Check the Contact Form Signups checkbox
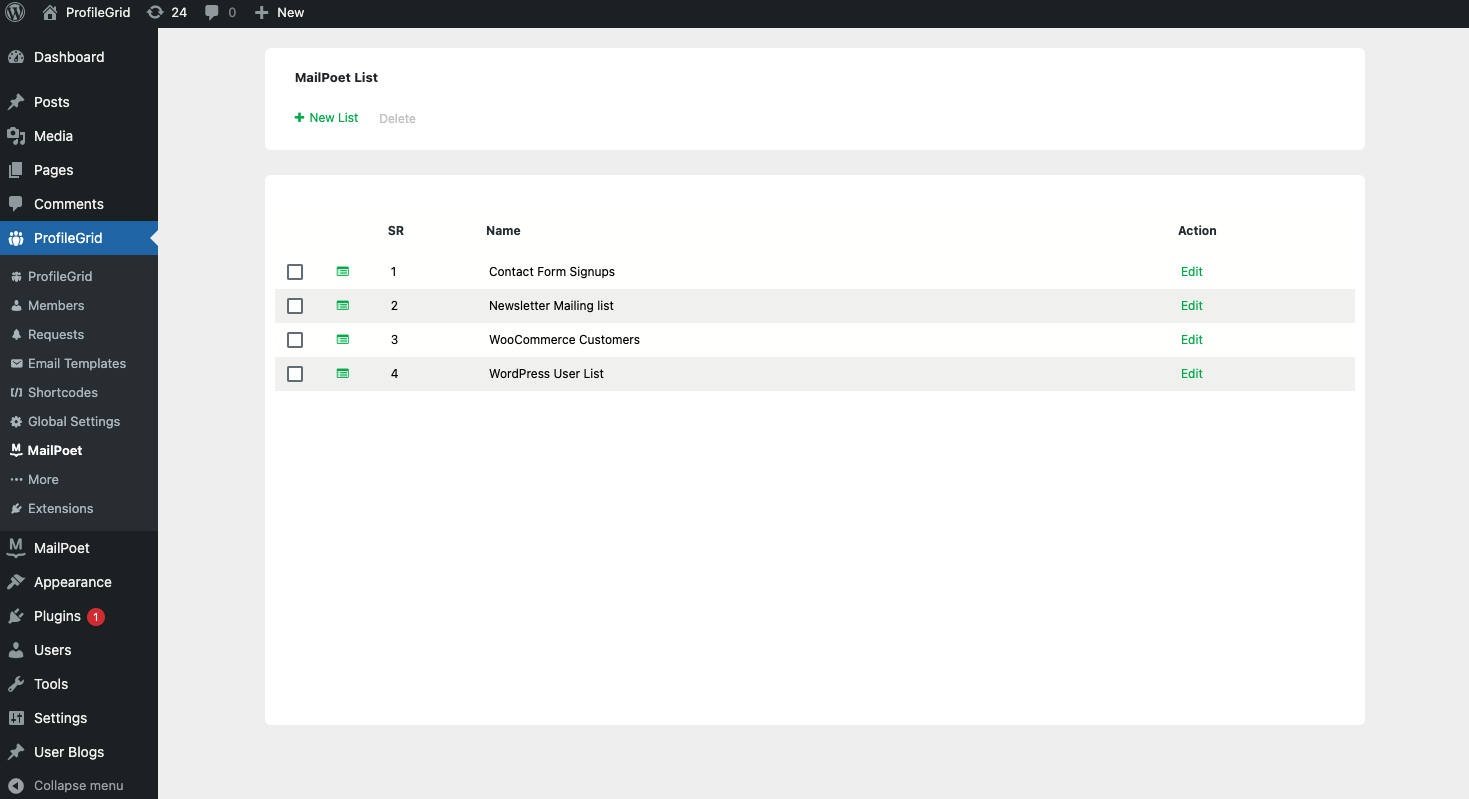Image resolution: width=1469 pixels, height=799 pixels. [x=295, y=272]
